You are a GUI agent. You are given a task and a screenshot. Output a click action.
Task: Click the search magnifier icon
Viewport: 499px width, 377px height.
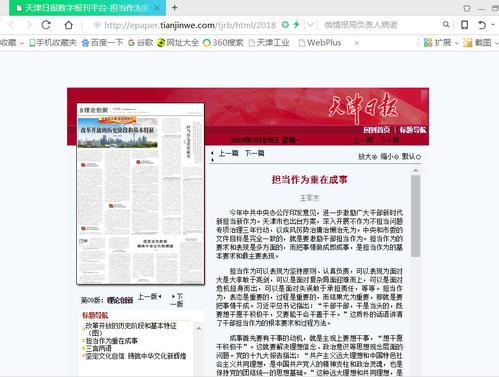click(446, 24)
